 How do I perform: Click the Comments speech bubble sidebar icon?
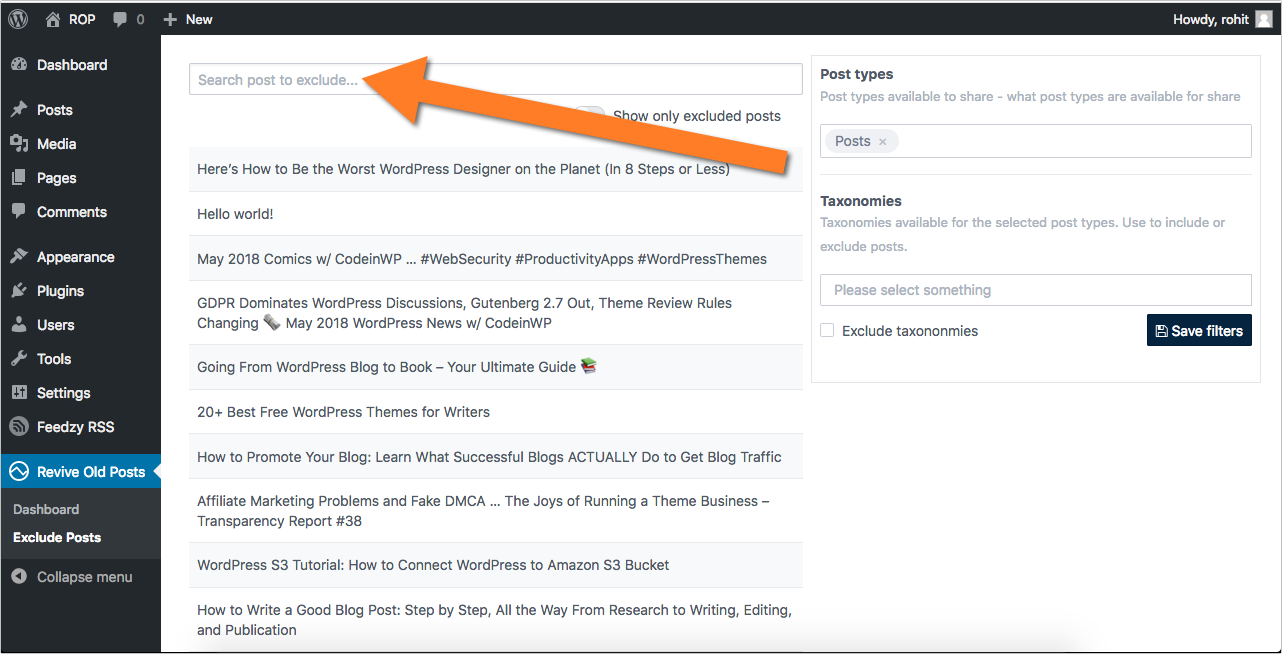click(19, 212)
